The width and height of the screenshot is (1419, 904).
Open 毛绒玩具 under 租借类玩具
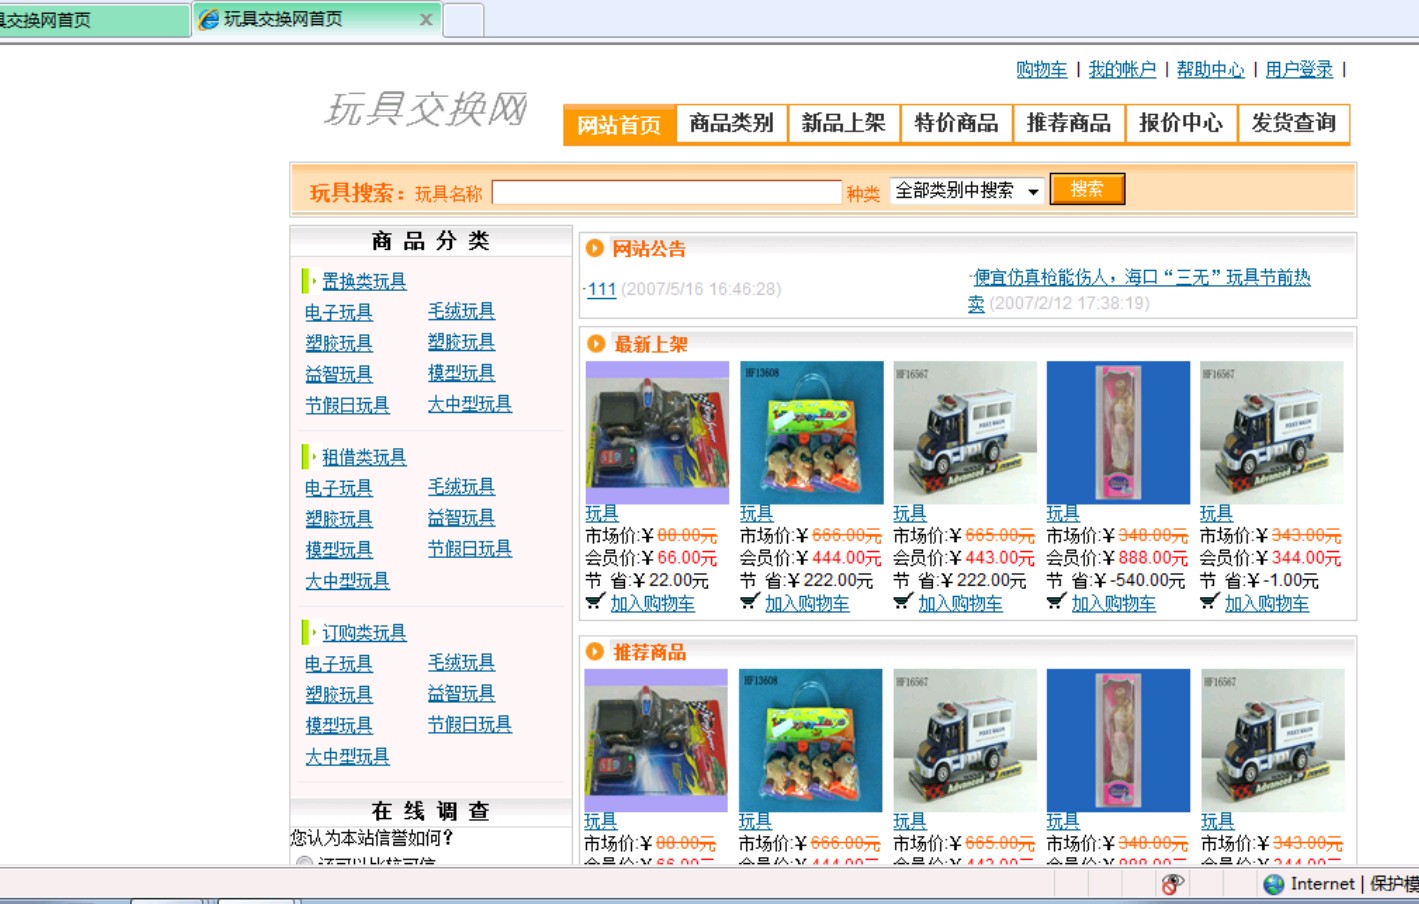pos(461,487)
